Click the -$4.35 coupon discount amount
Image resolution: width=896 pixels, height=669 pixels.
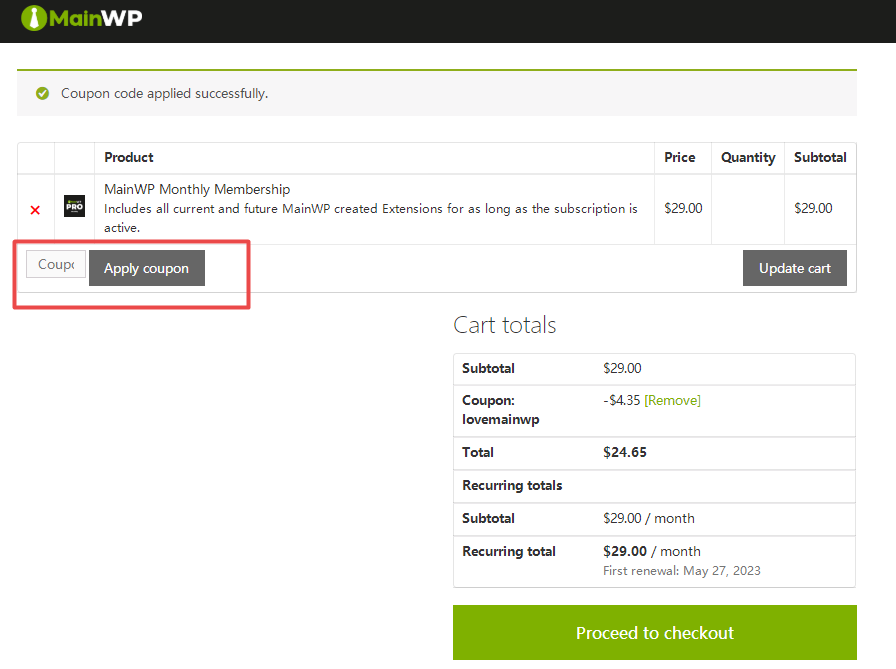tap(621, 400)
